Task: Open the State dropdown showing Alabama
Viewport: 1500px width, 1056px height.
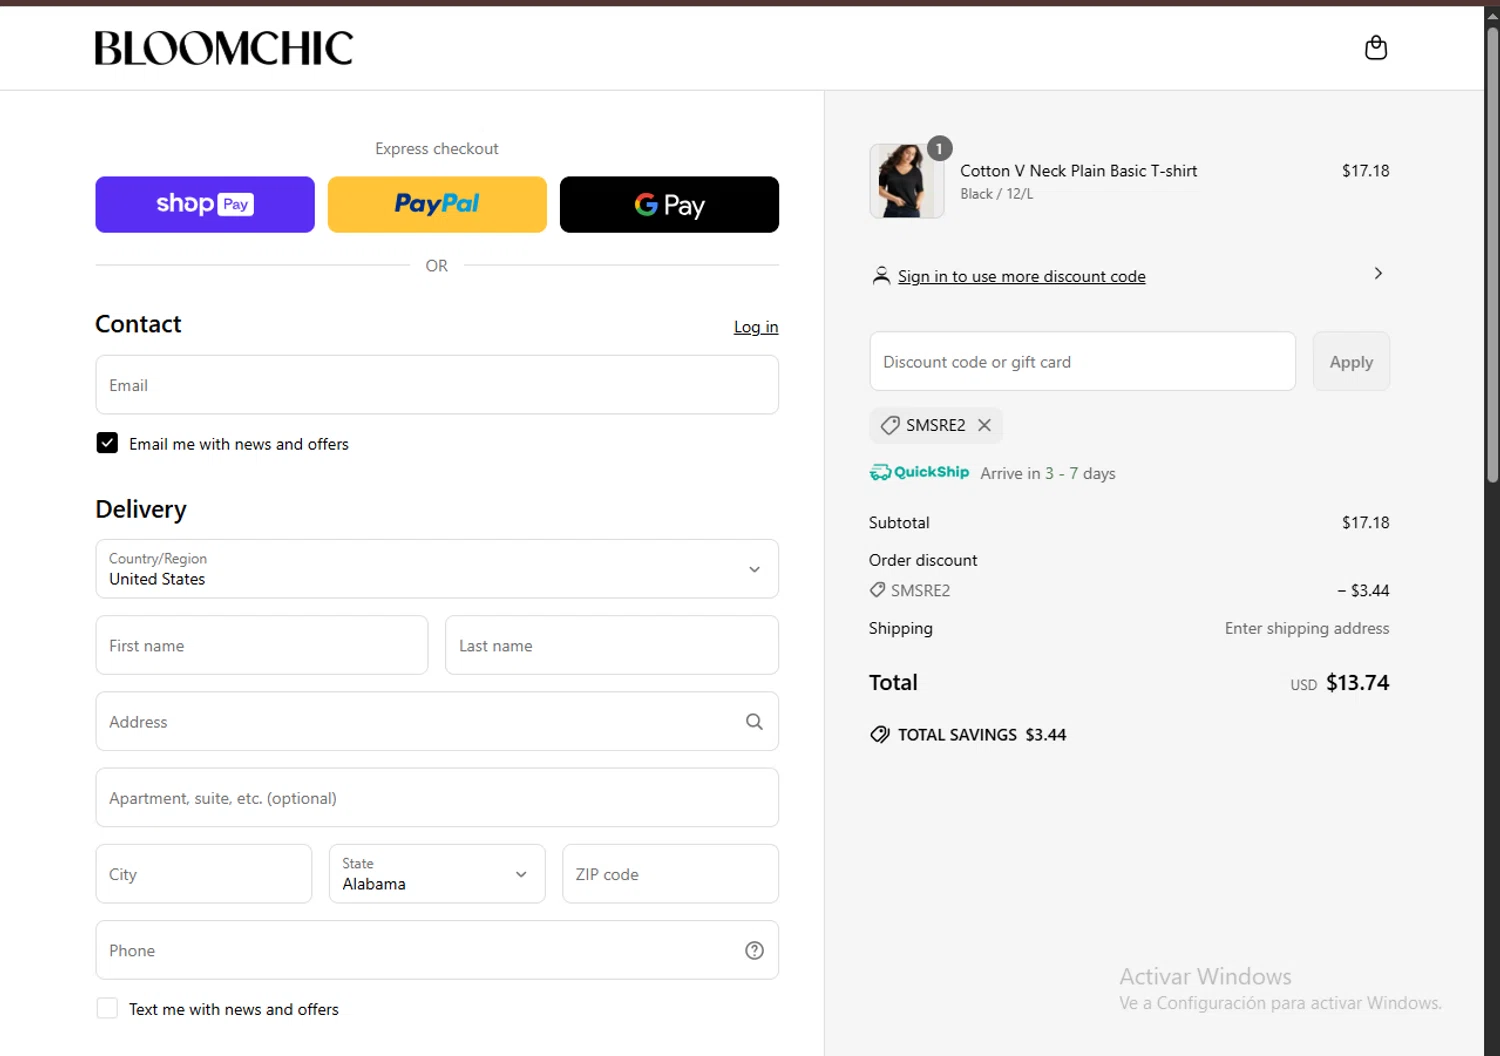Action: [x=437, y=874]
